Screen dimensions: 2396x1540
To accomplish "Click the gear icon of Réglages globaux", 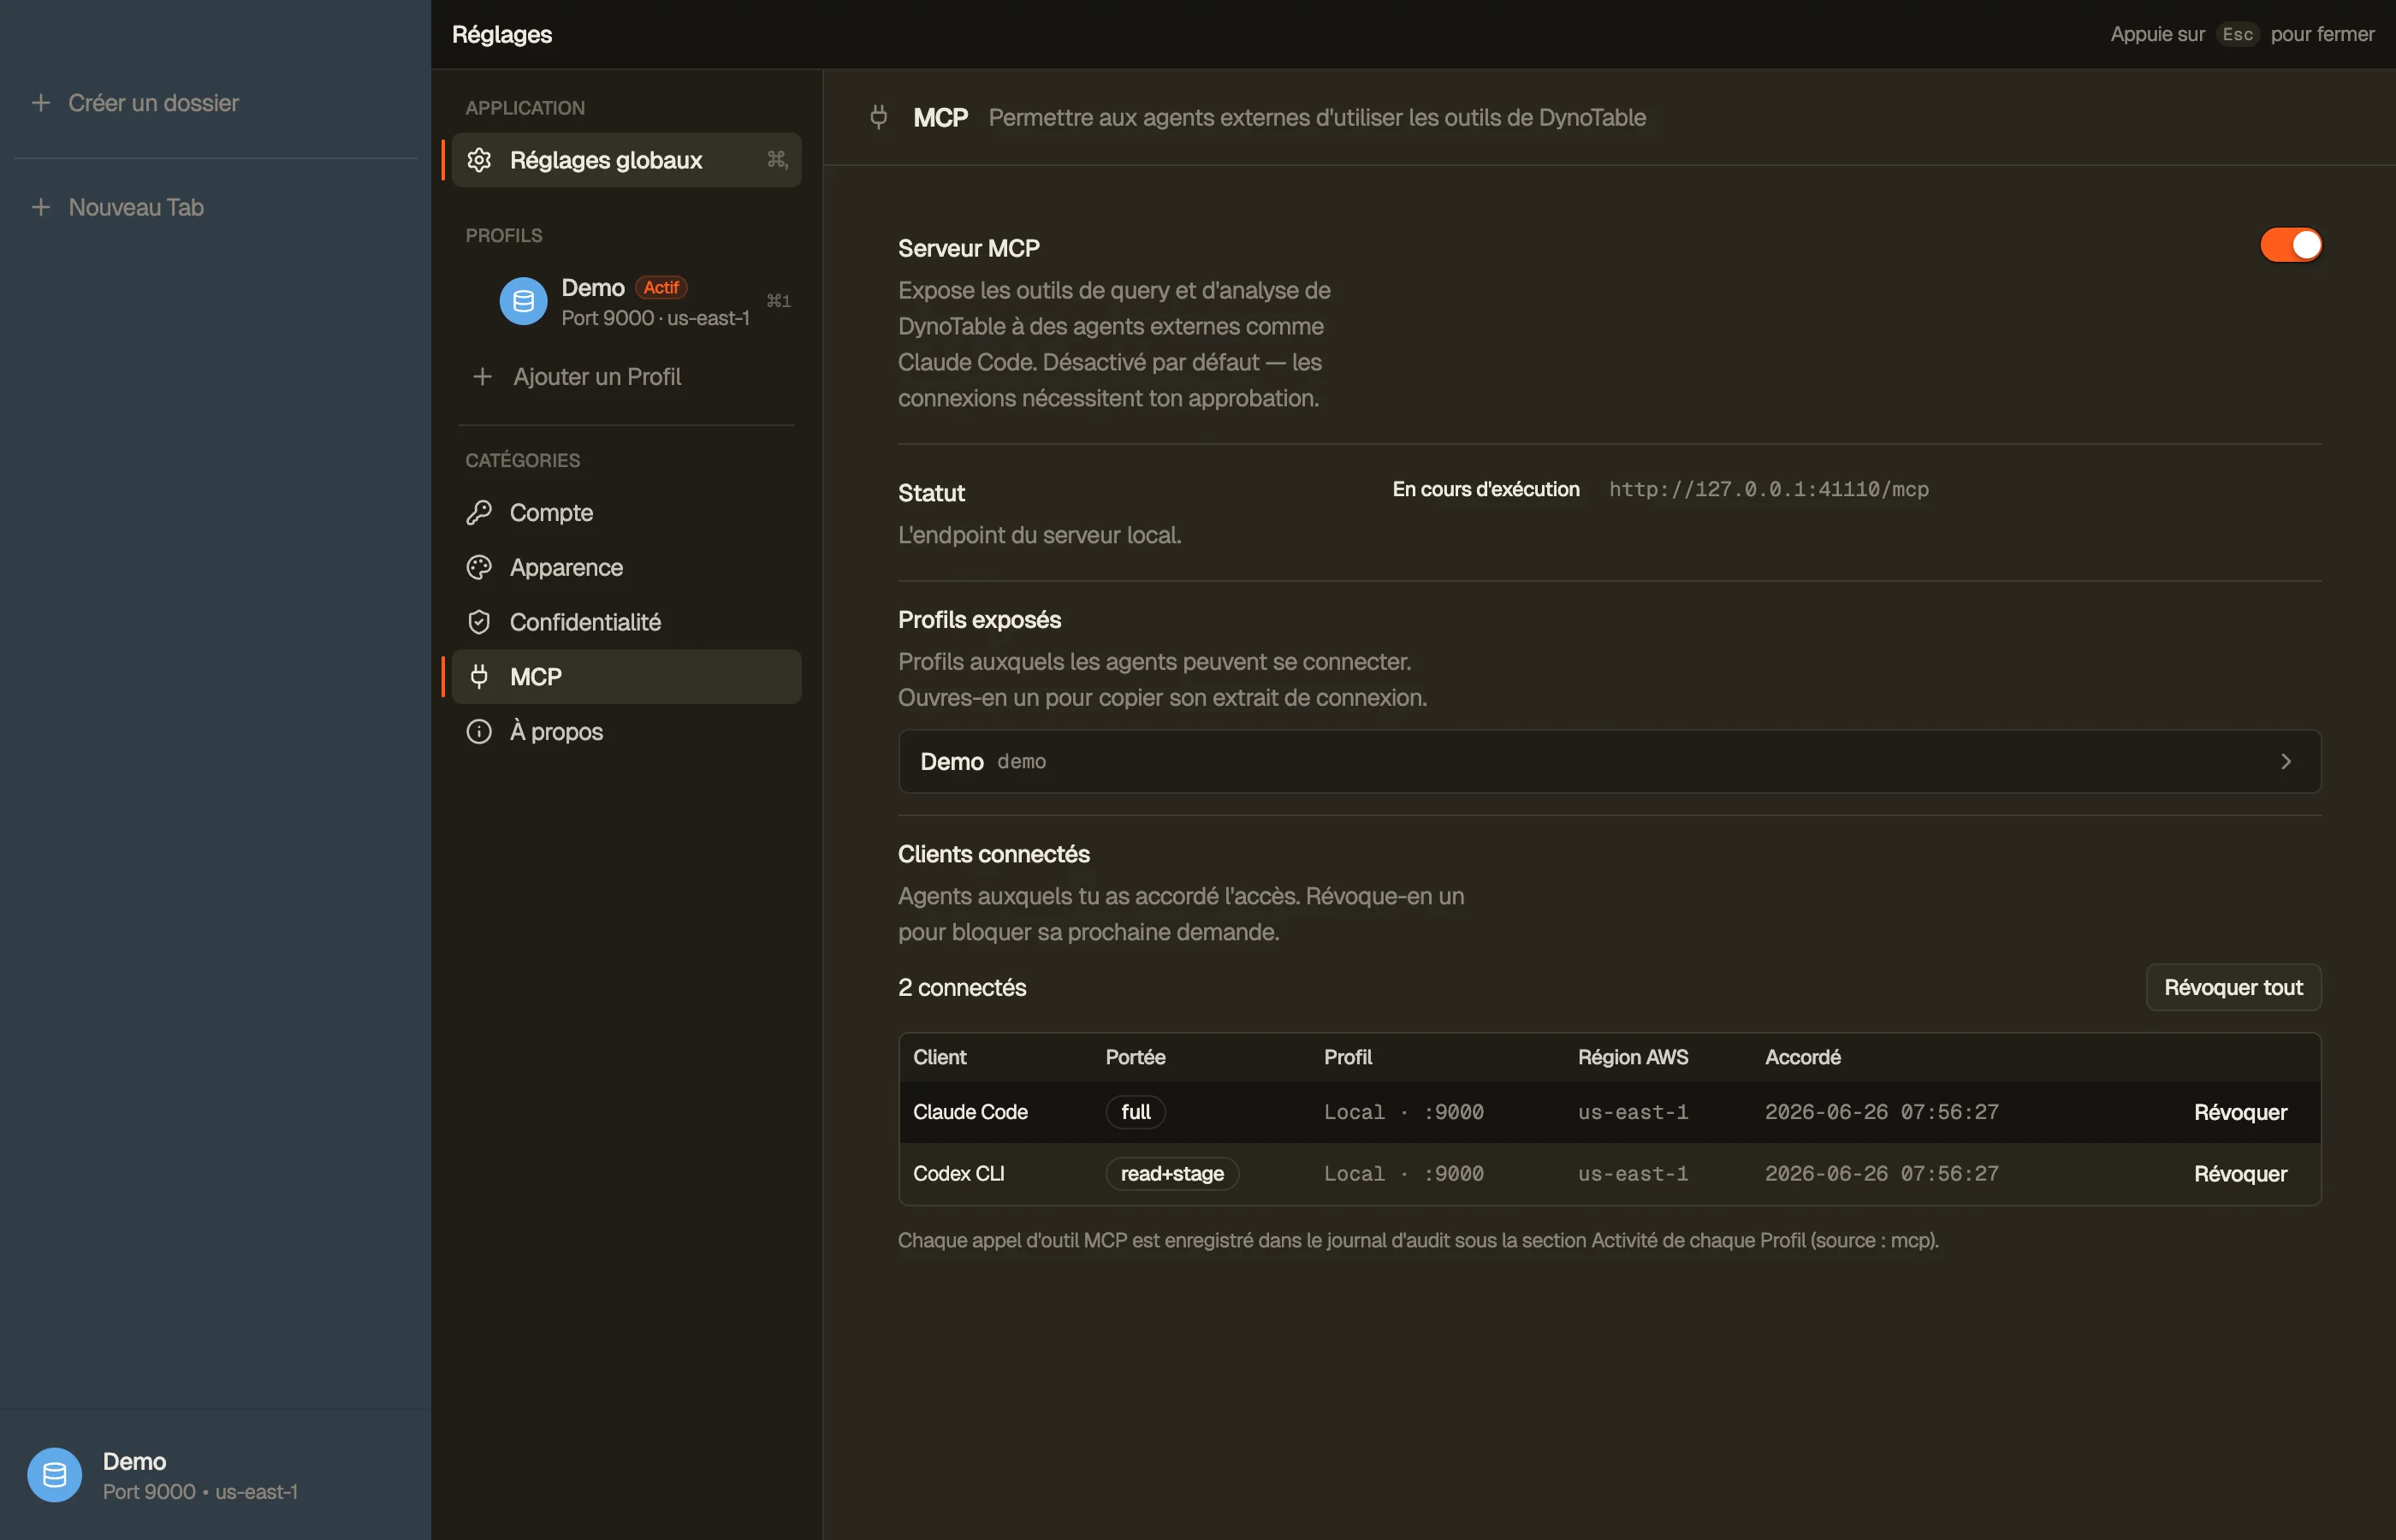I will 479,160.
